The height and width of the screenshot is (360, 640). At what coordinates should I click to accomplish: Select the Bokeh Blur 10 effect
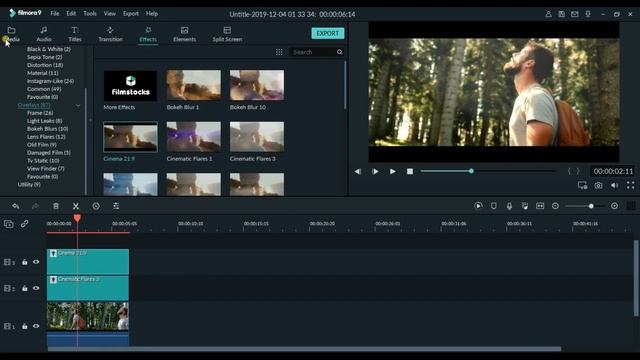coord(257,85)
